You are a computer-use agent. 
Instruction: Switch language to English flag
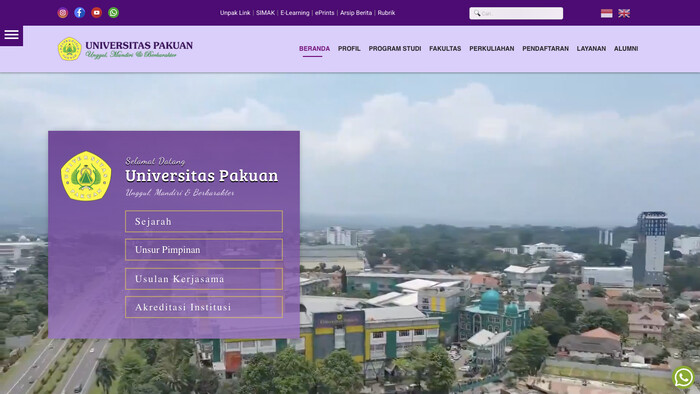click(x=624, y=13)
